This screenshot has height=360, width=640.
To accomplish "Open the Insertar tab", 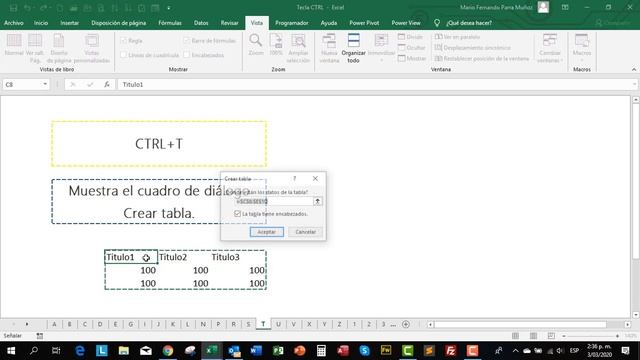I will pyautogui.click(x=69, y=23).
